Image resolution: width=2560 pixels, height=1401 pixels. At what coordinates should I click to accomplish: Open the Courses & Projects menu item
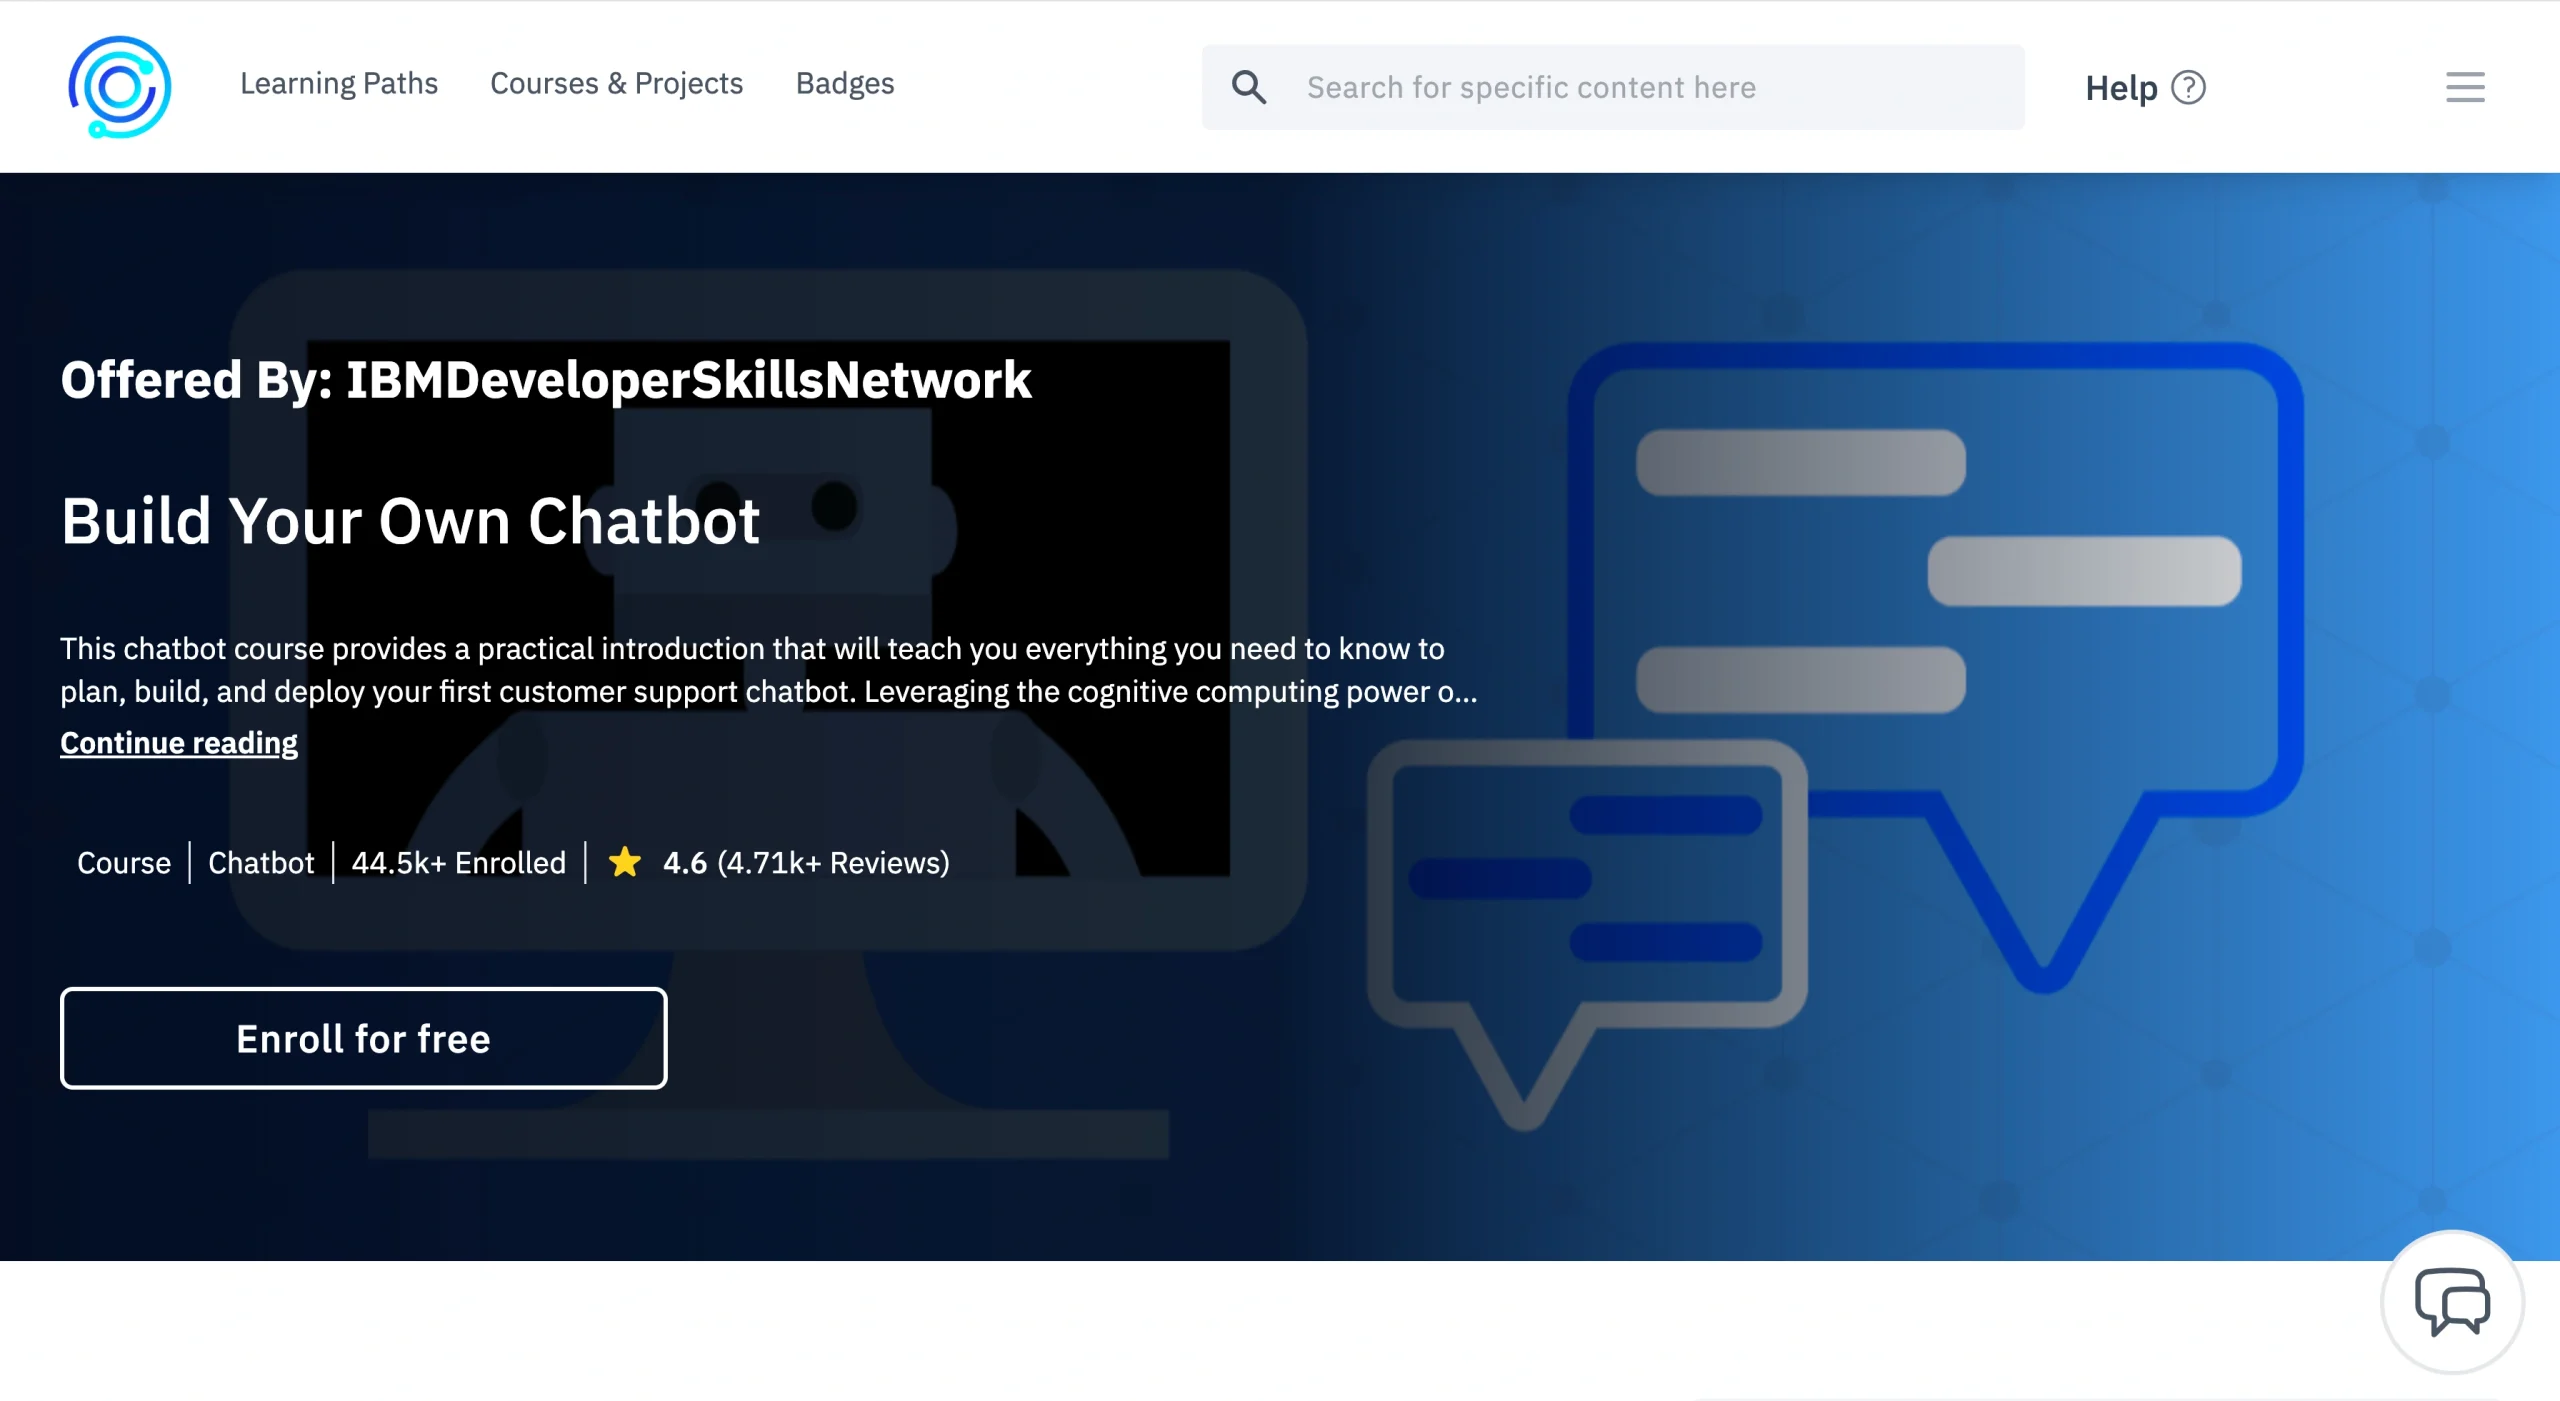tap(616, 84)
